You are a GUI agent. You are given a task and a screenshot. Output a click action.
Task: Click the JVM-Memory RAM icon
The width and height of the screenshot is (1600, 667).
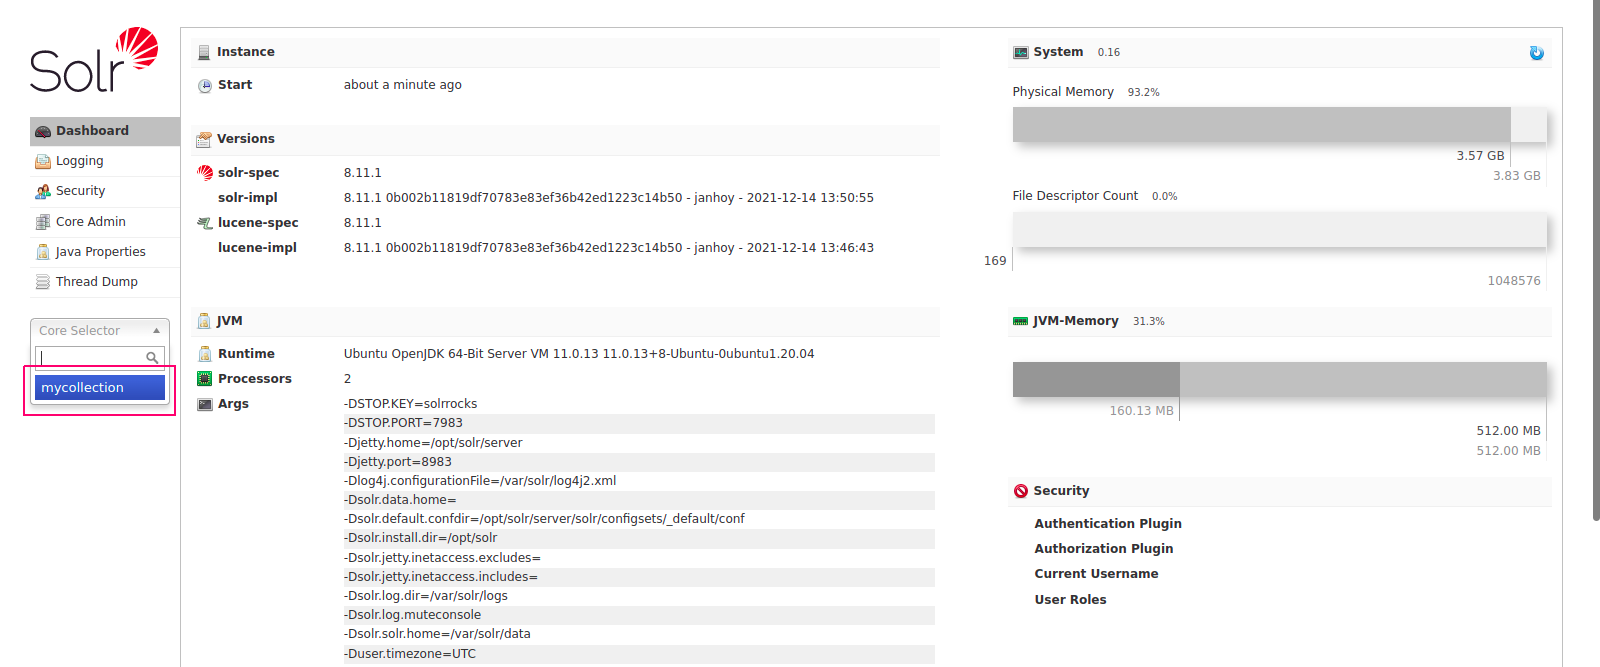(x=1021, y=321)
